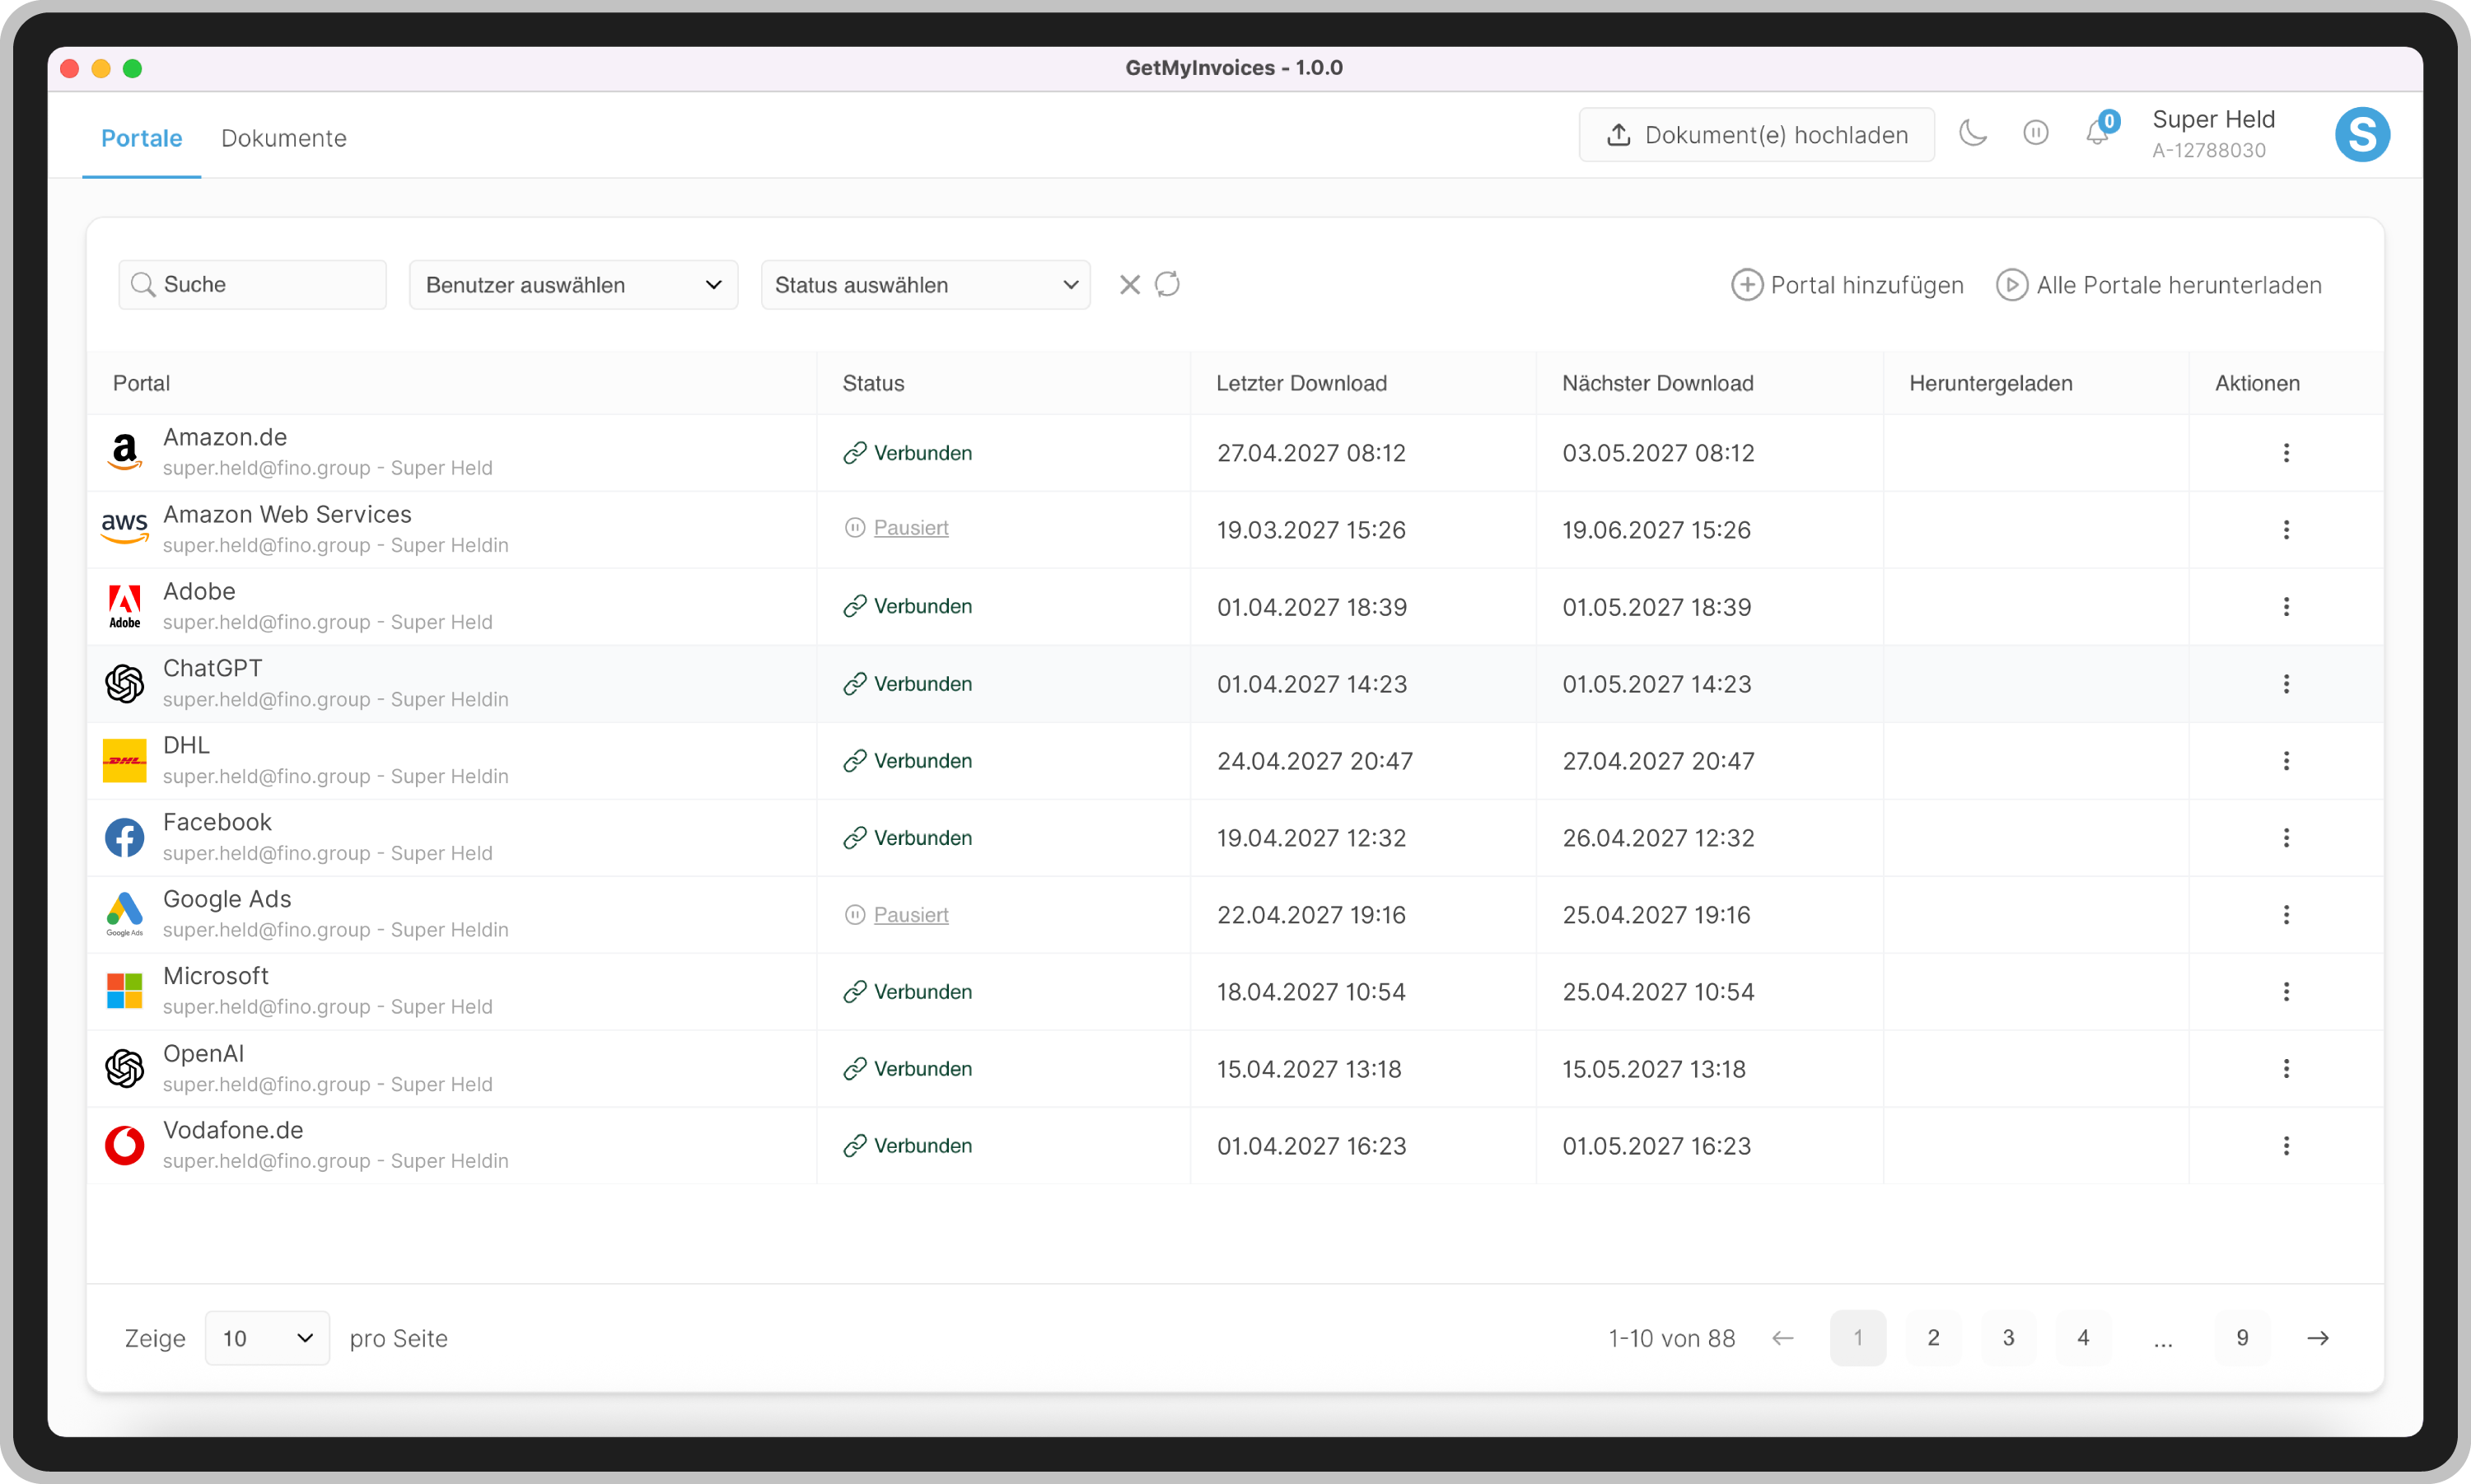Open actions menu for Facebook
This screenshot has width=2471, height=1484.
point(2286,838)
